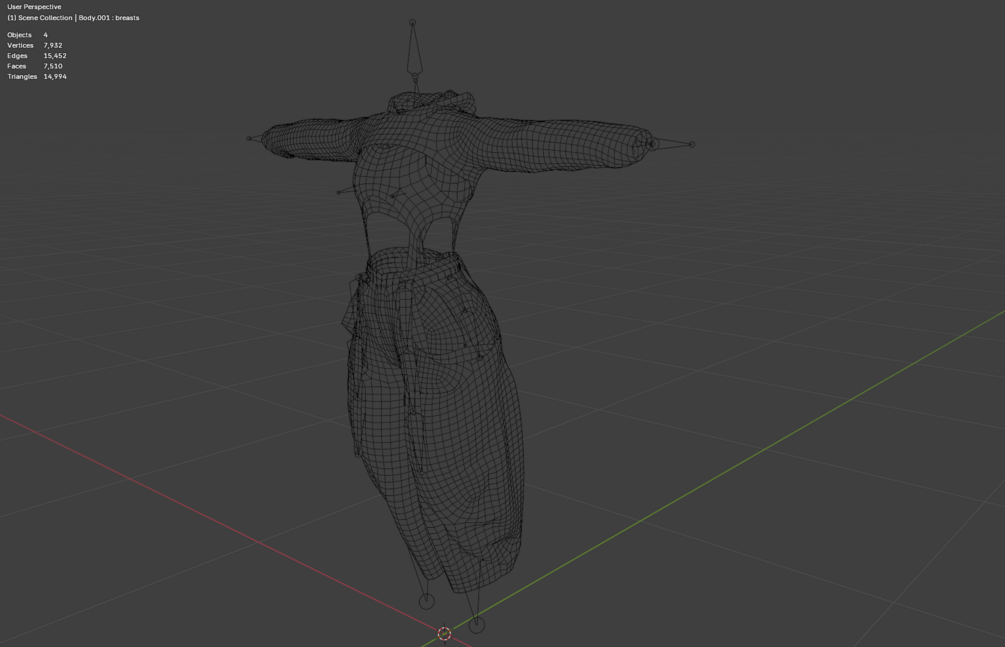Select the bone joint at the neck base
Viewport: 1005px width, 647px height.
[x=416, y=80]
